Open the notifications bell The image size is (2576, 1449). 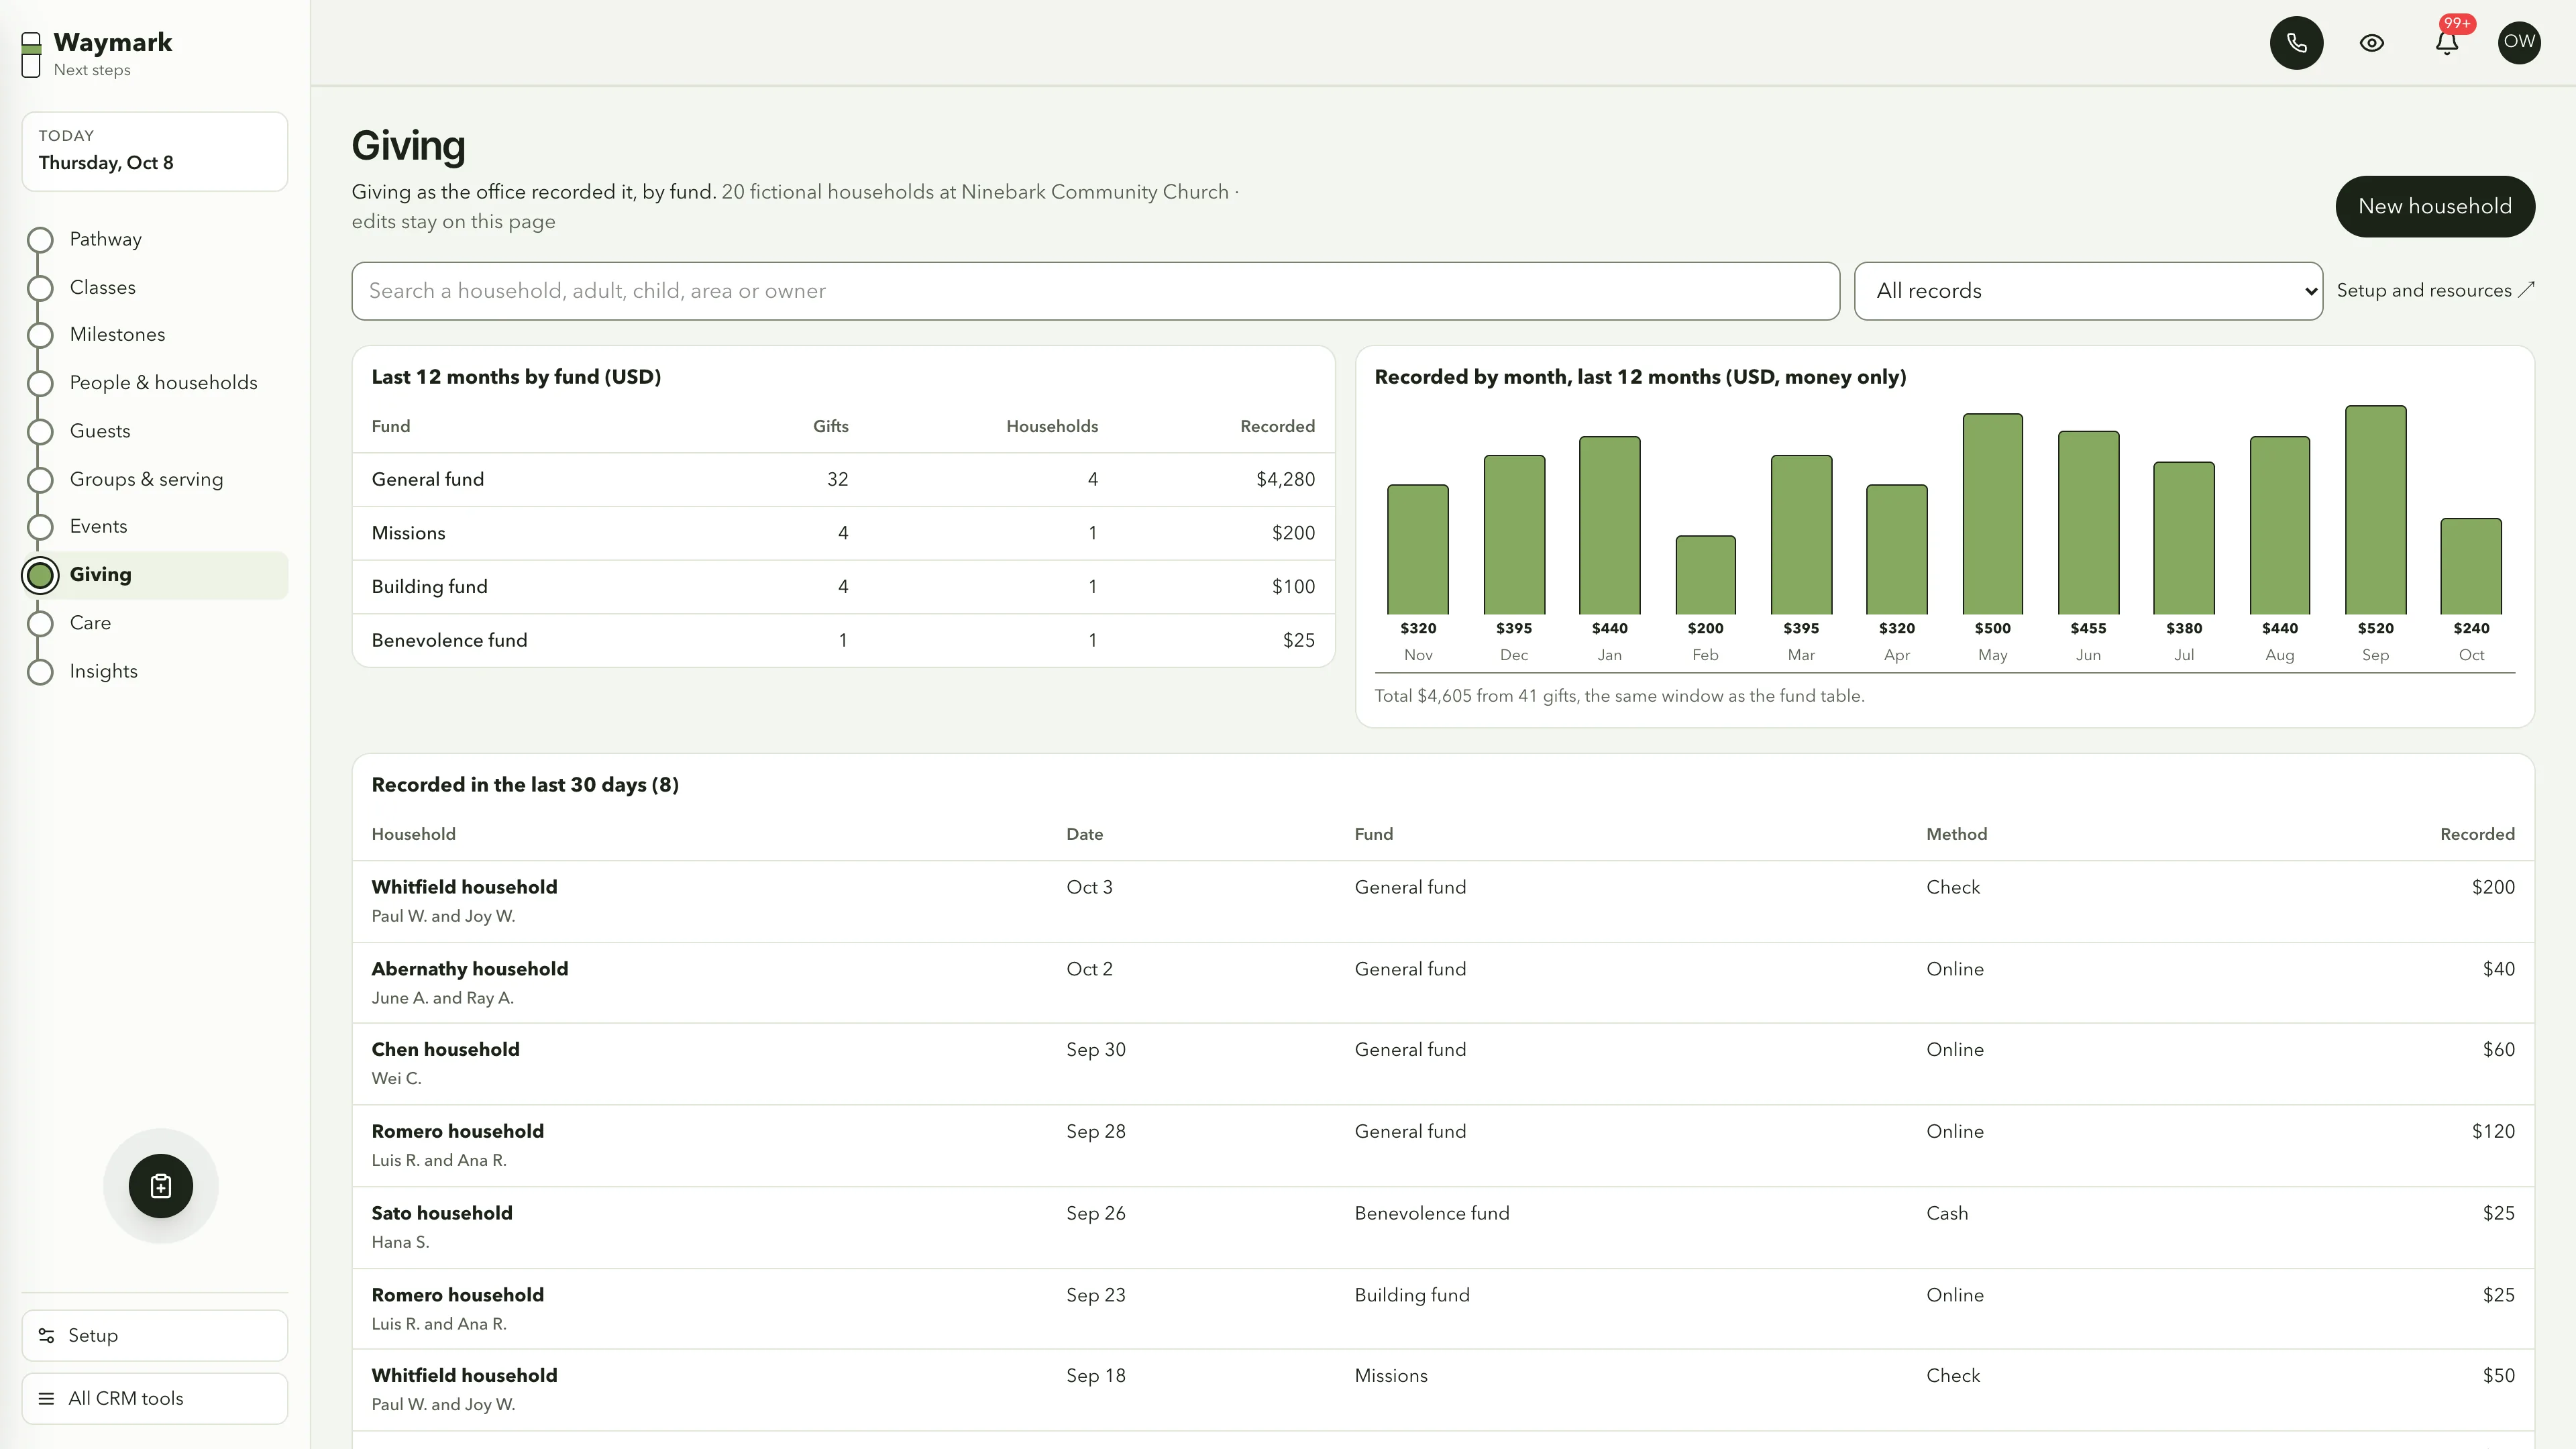2446,43
